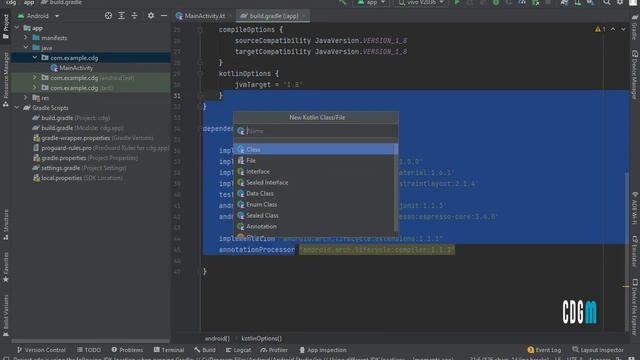Start debugging with the bug icon

point(496,2)
